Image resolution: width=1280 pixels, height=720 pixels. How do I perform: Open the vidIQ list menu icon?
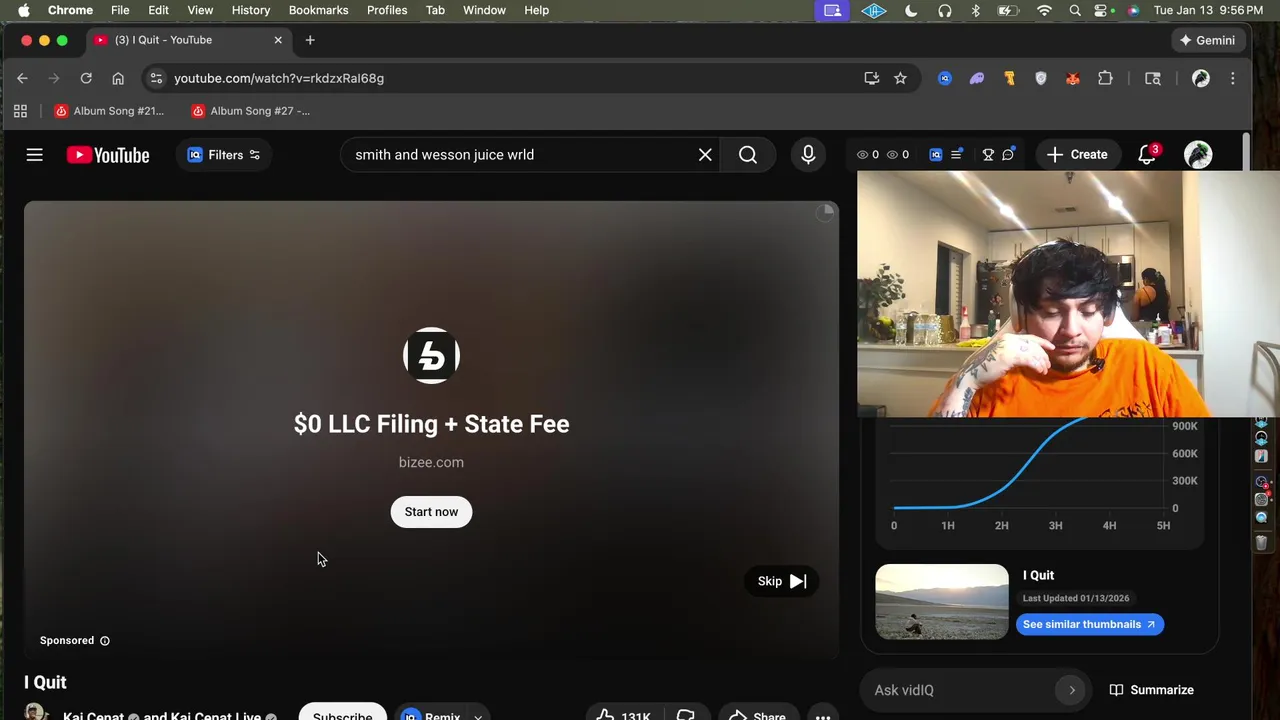pos(957,155)
